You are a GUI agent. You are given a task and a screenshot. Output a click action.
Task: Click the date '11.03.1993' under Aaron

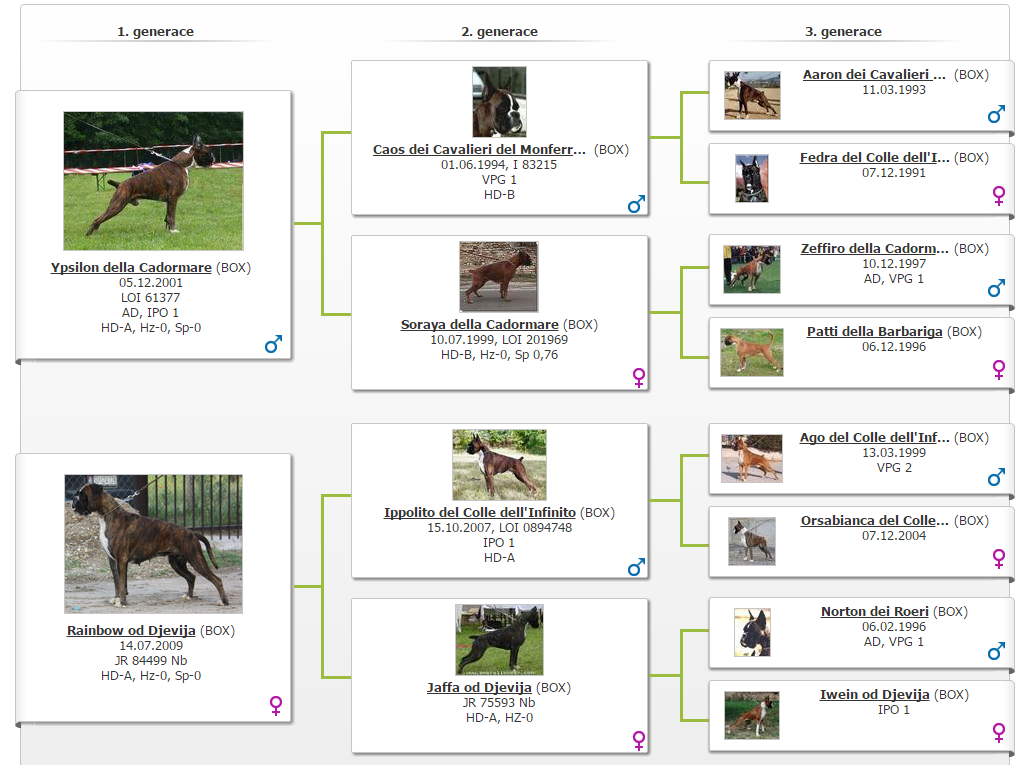pyautogui.click(x=894, y=90)
